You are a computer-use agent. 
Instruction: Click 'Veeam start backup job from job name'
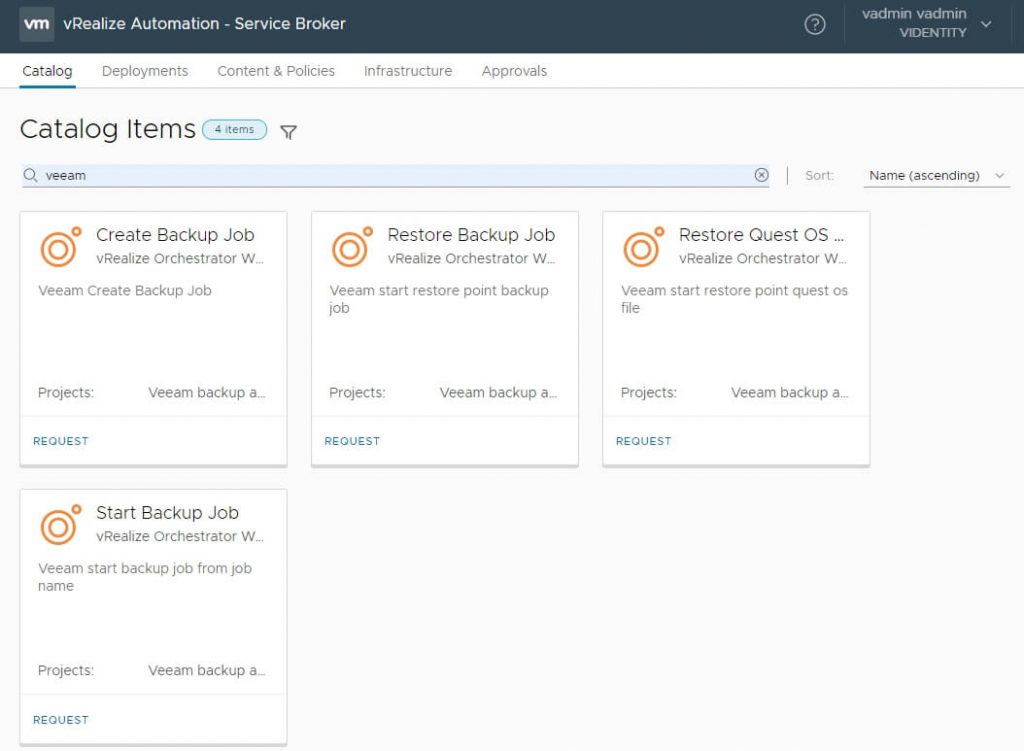point(144,577)
